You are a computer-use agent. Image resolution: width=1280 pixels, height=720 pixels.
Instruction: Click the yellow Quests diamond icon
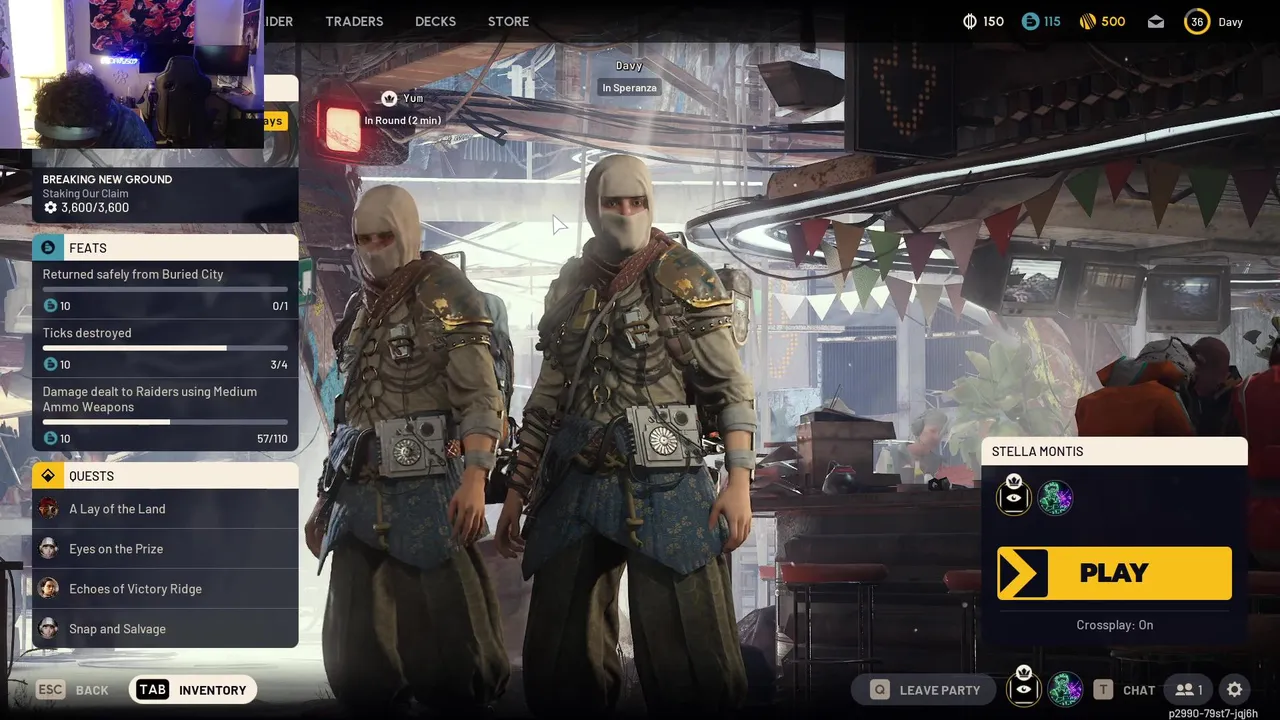click(47, 476)
